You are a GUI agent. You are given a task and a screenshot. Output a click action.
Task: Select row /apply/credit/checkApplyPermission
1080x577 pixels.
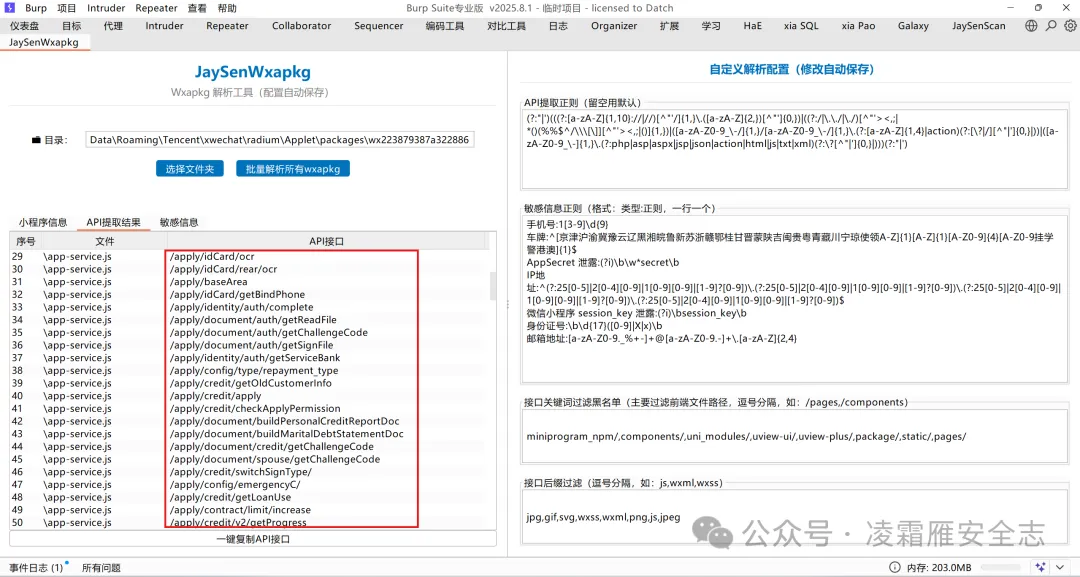(249, 408)
